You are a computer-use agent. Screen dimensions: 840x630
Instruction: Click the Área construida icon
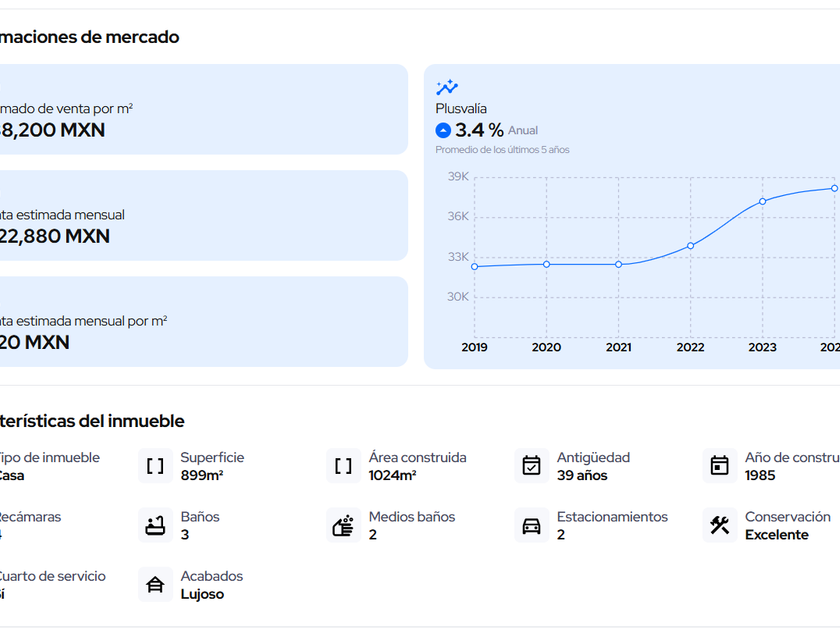[343, 466]
